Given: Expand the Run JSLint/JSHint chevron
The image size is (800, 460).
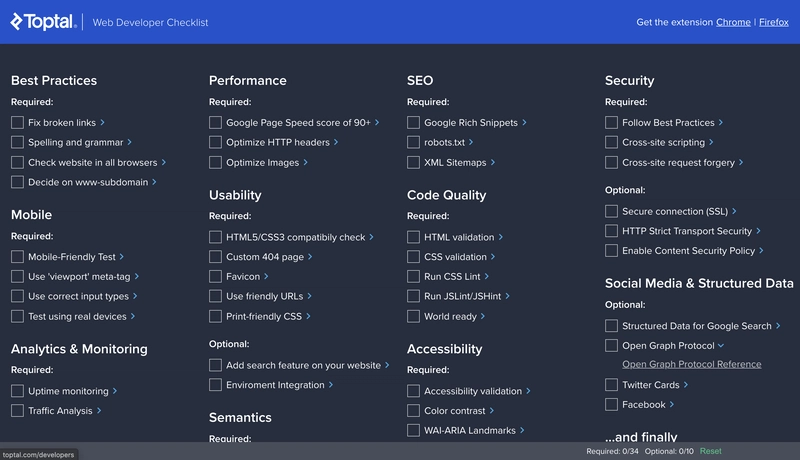Looking at the screenshot, I should click(x=507, y=296).
